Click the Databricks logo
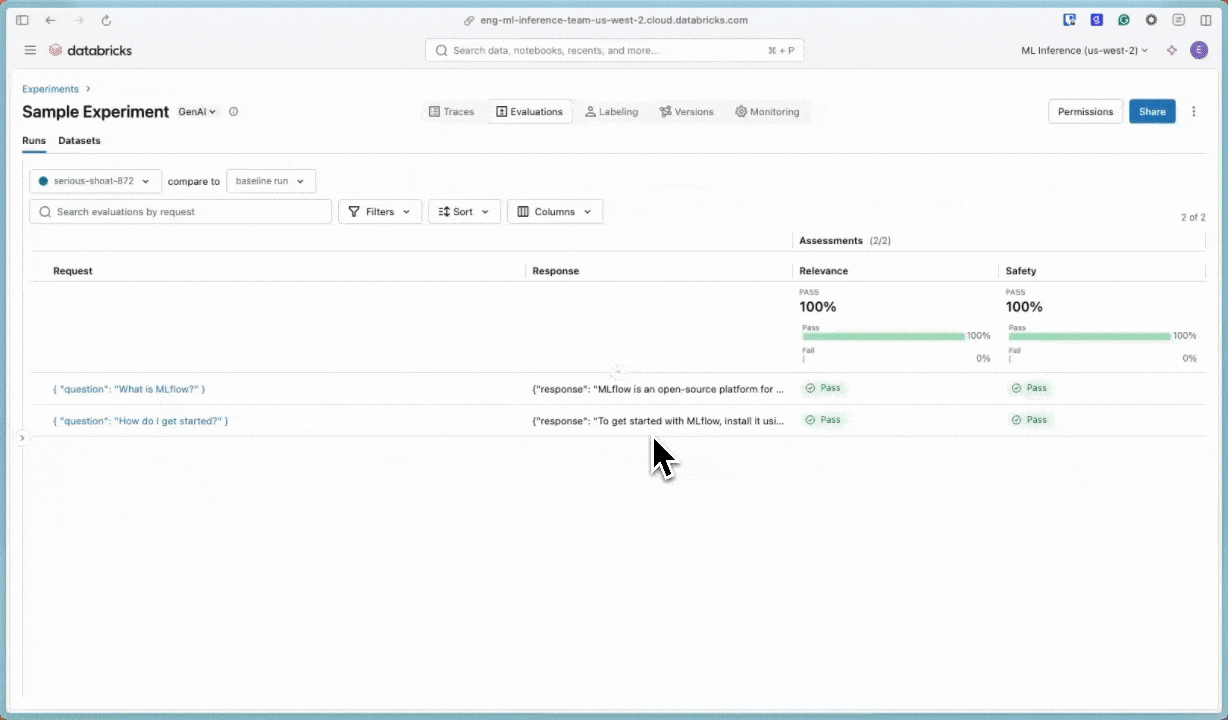 click(90, 50)
